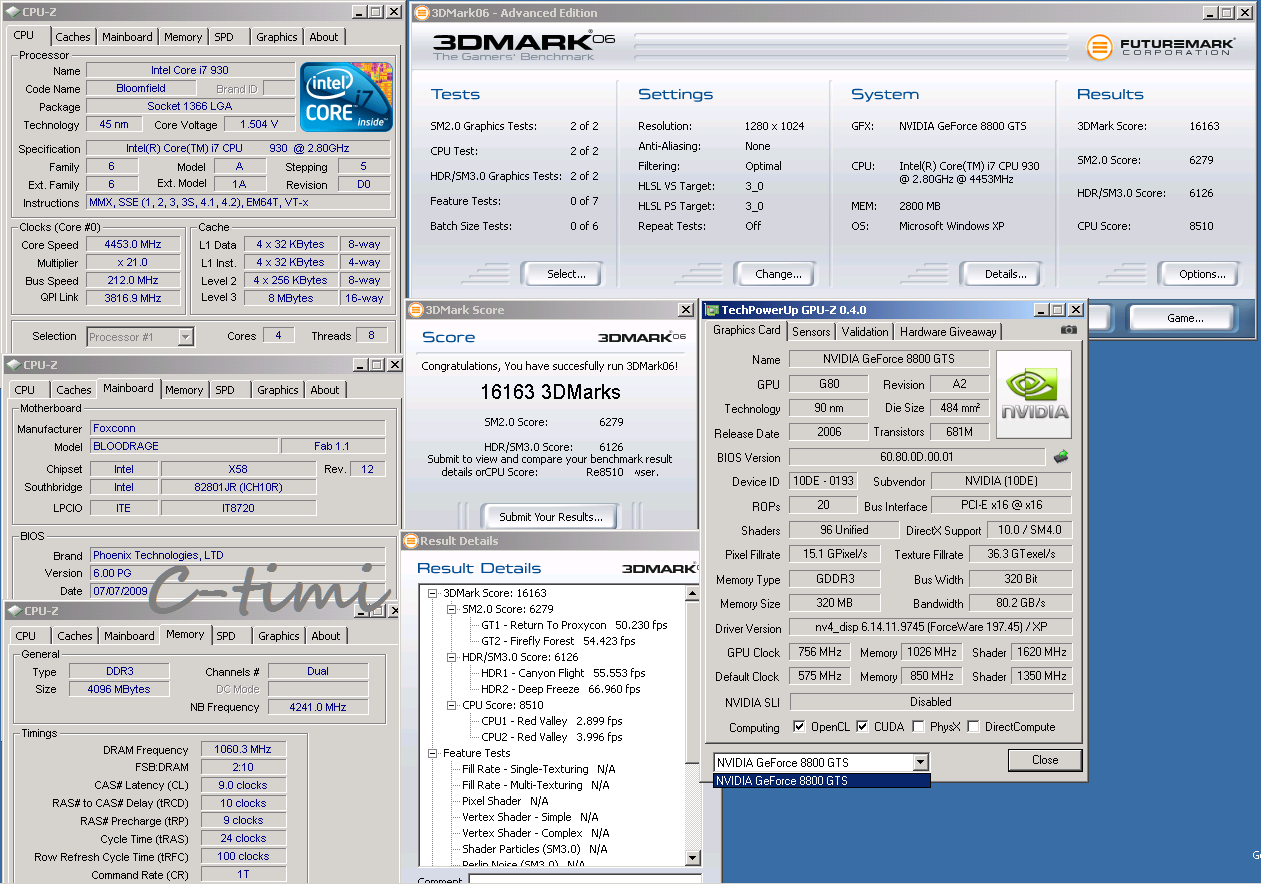Click title bar icon of CPU-Z Memory window

click(x=13, y=611)
